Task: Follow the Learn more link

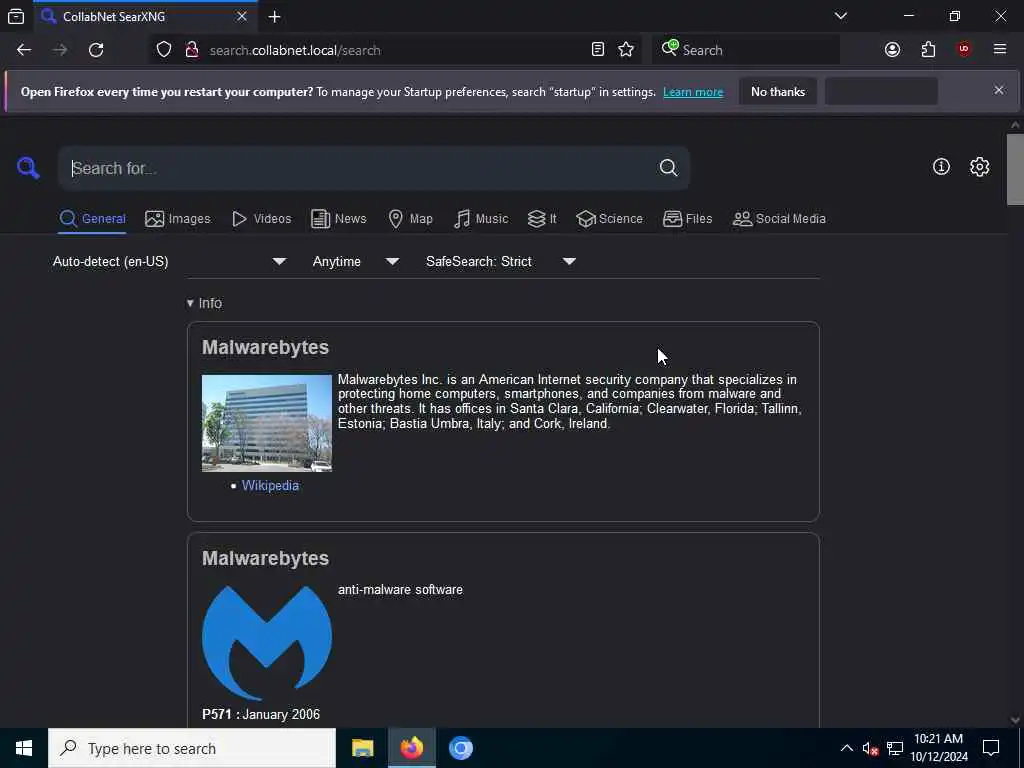Action: [693, 92]
